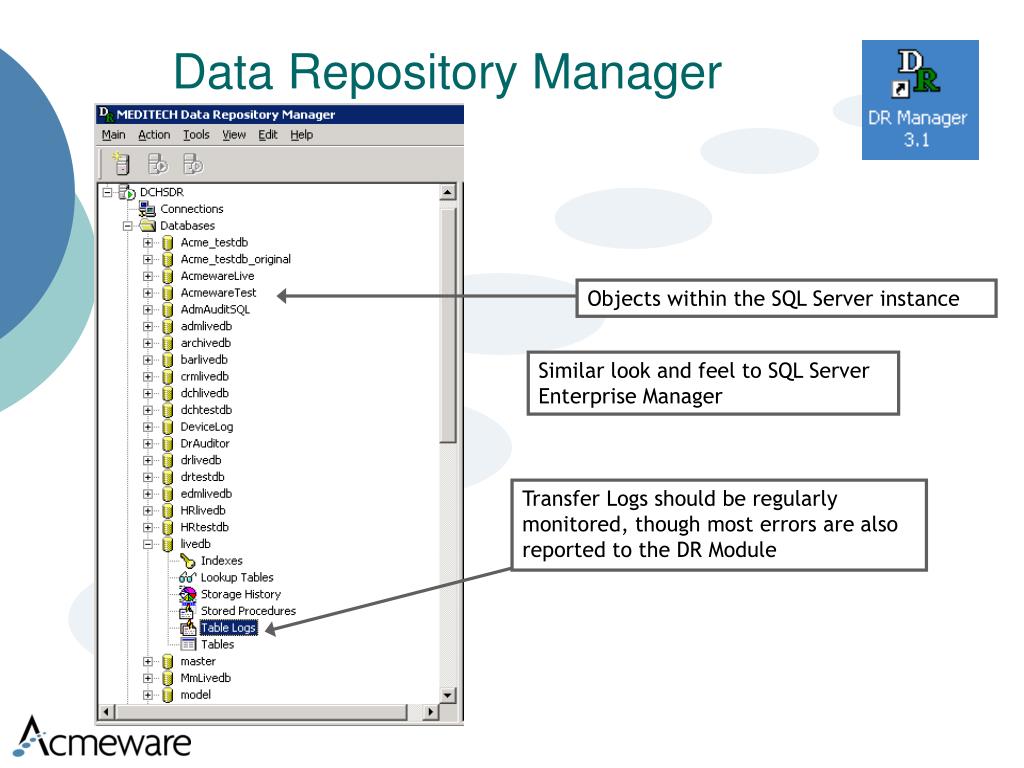Screen dimensions: 1024x768
Task: Open the Edit menu
Action: (x=268, y=135)
